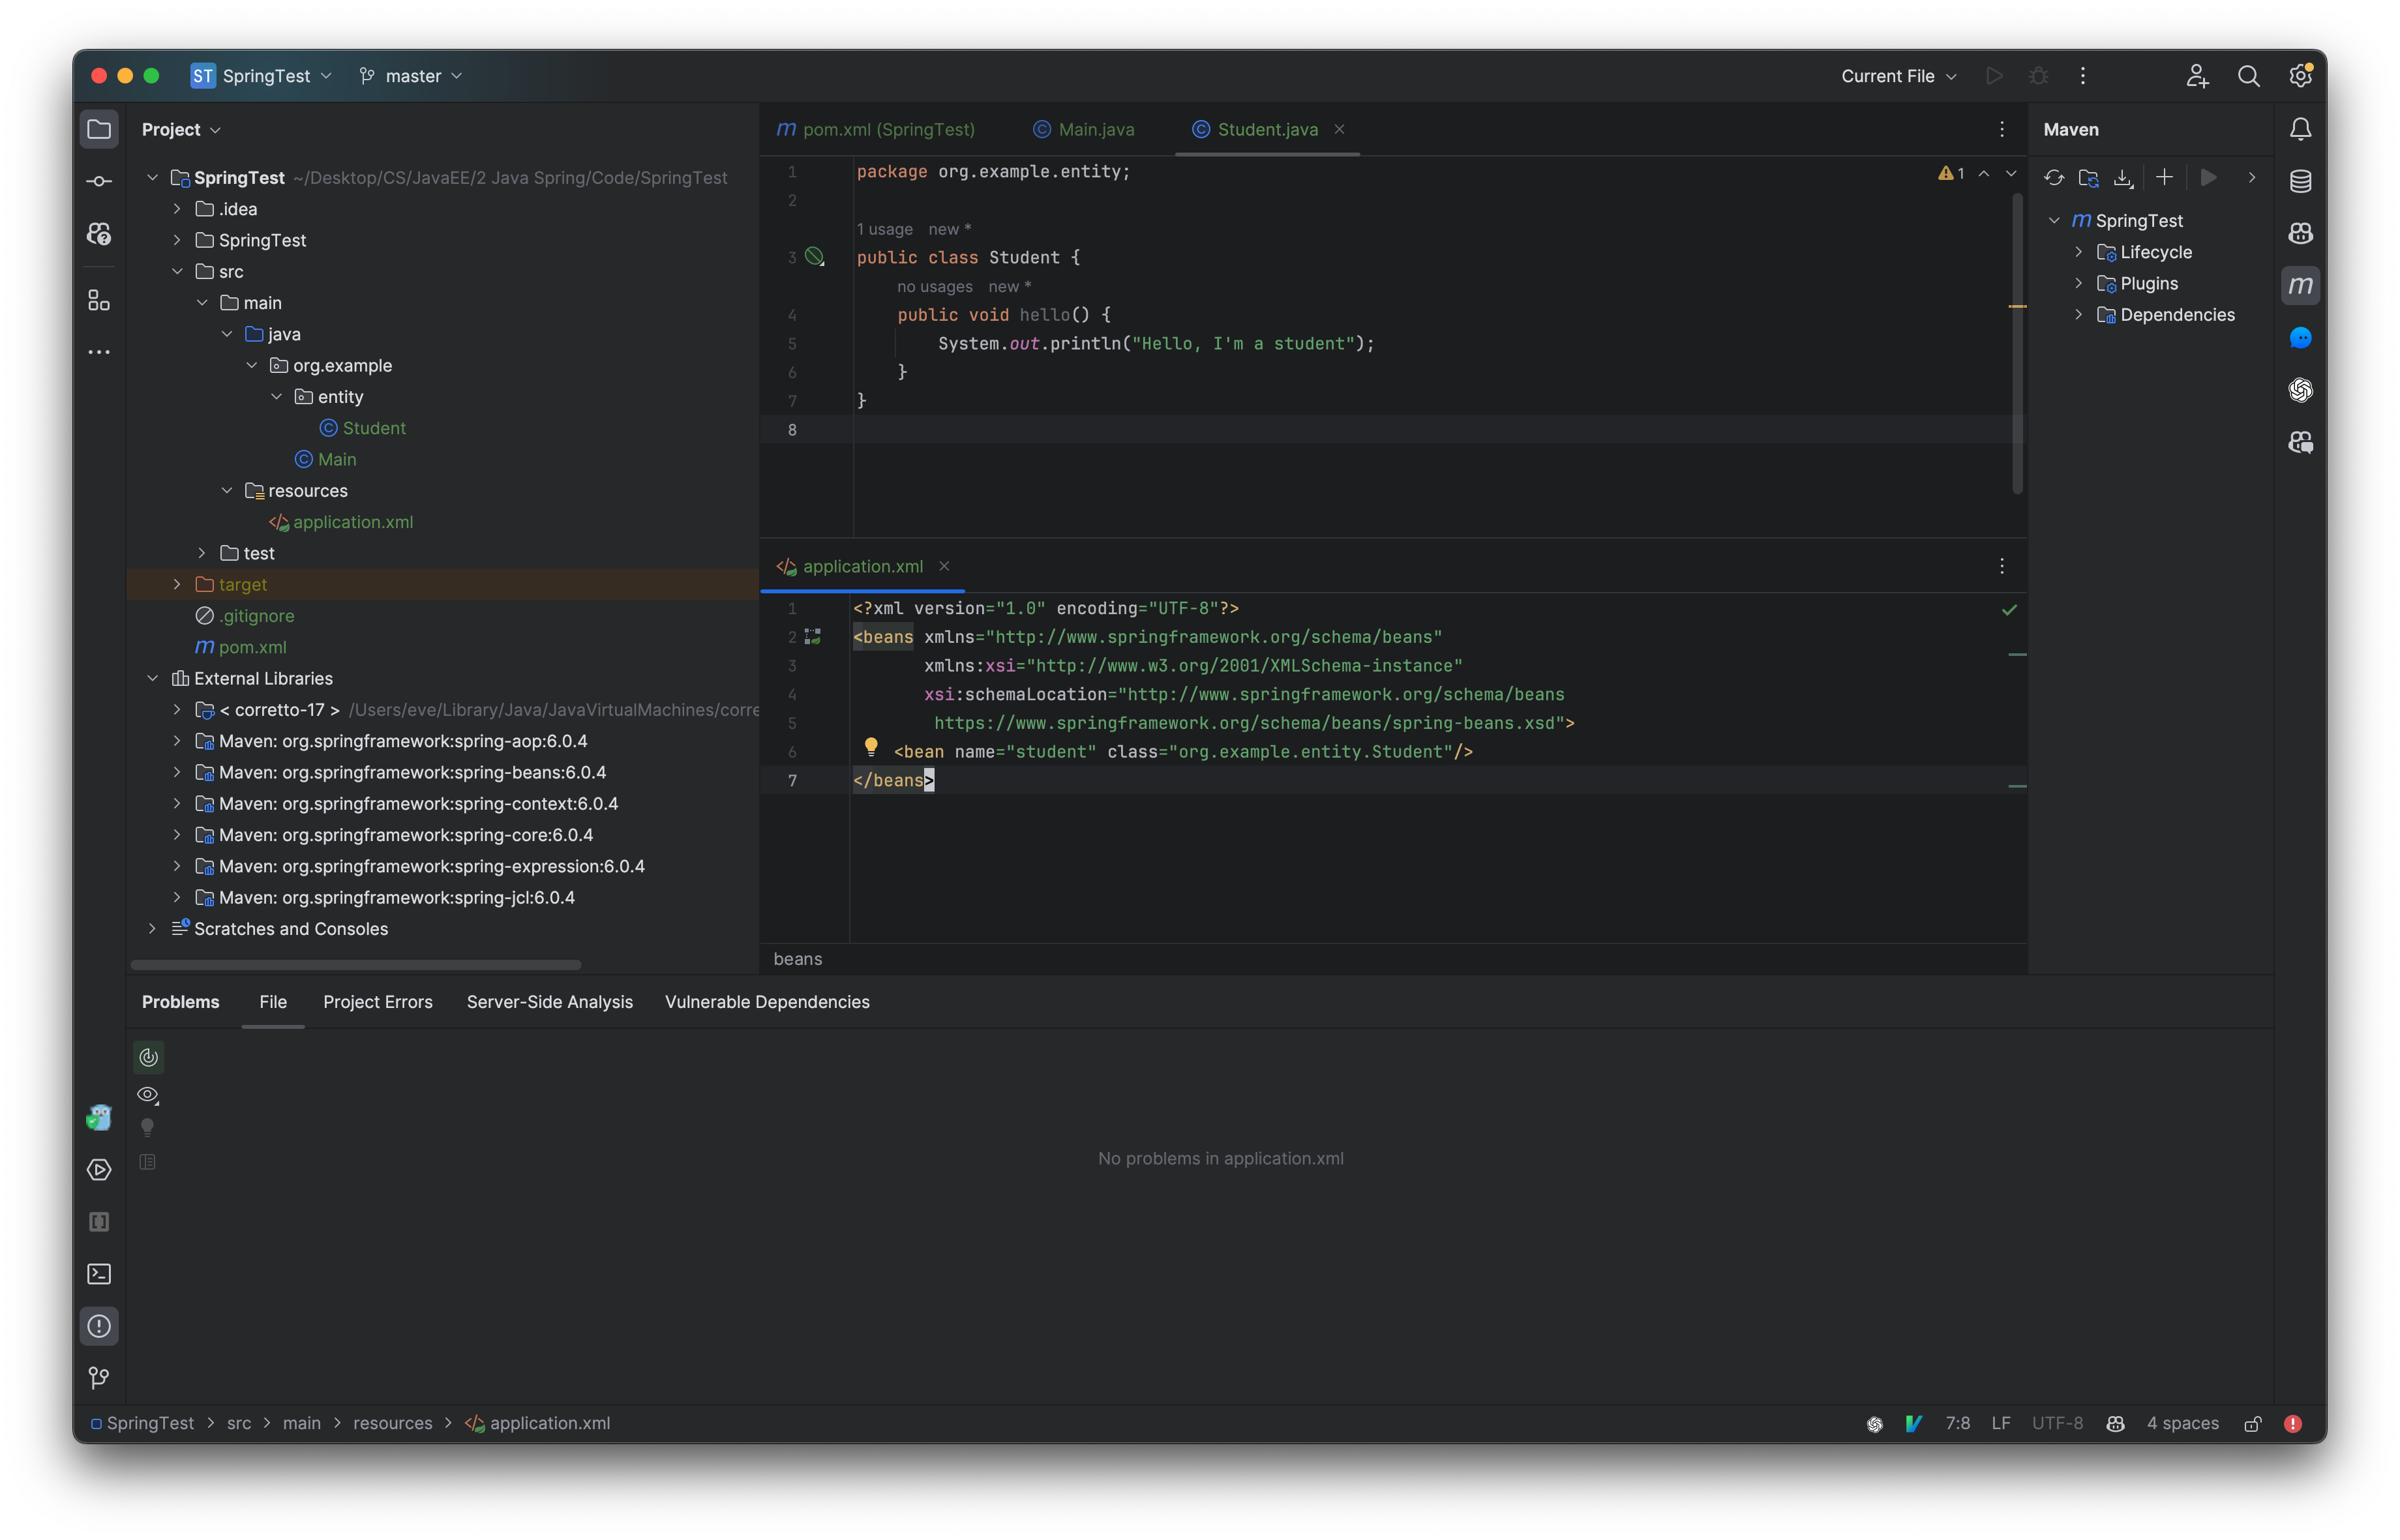The width and height of the screenshot is (2400, 1540).
Task: Toggle the preview panel icon in Problems
Action: tap(148, 1162)
